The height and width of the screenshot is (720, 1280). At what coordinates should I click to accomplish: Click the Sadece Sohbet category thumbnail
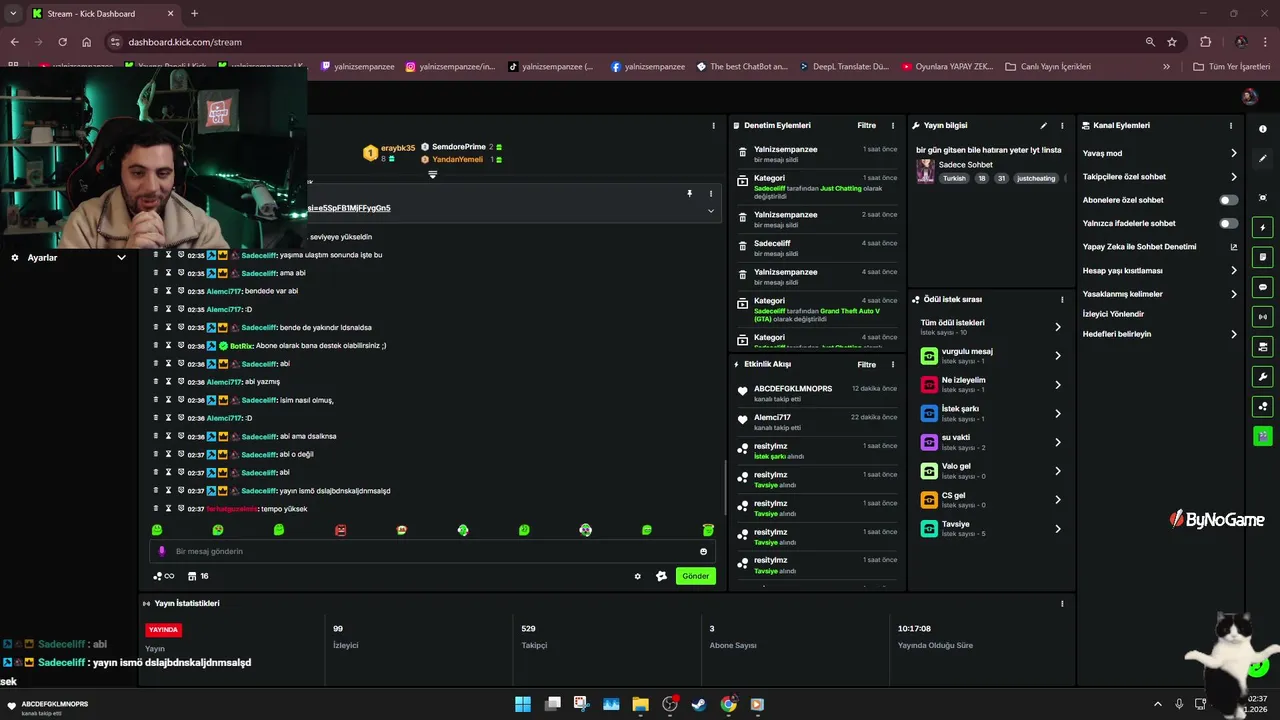point(925,171)
